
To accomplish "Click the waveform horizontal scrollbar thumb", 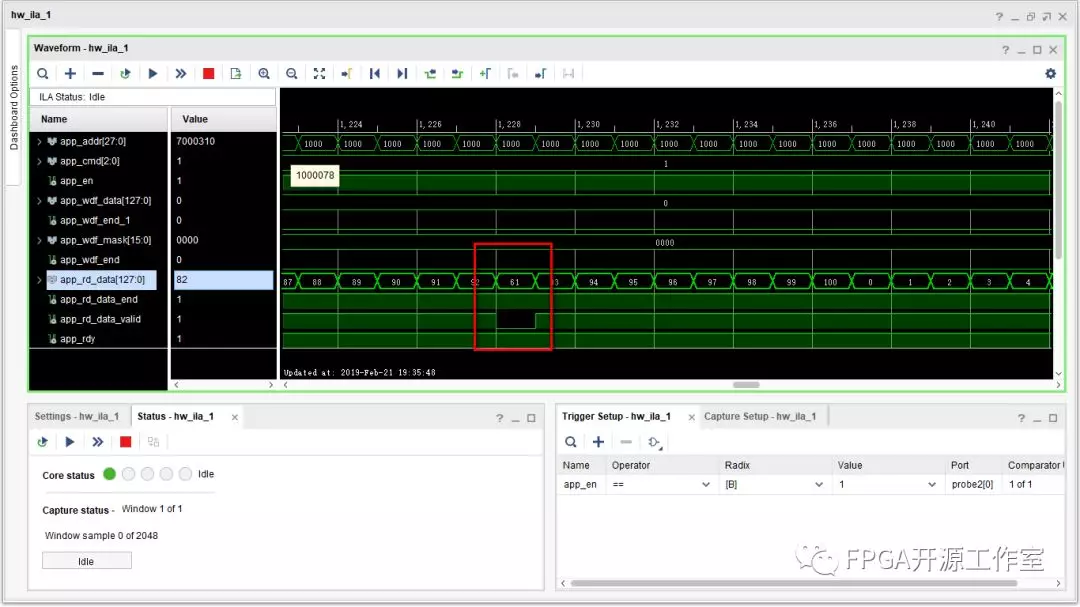I will (x=746, y=385).
